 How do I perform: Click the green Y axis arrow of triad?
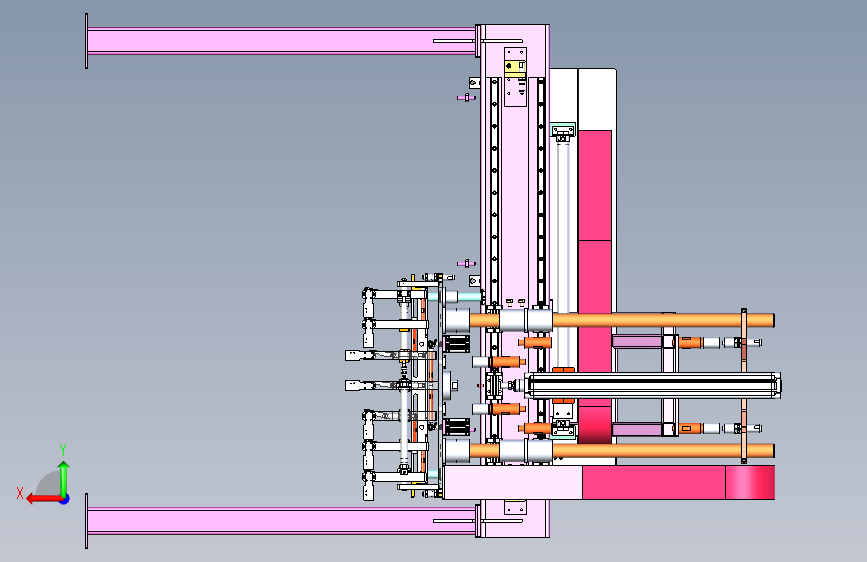pyautogui.click(x=64, y=478)
